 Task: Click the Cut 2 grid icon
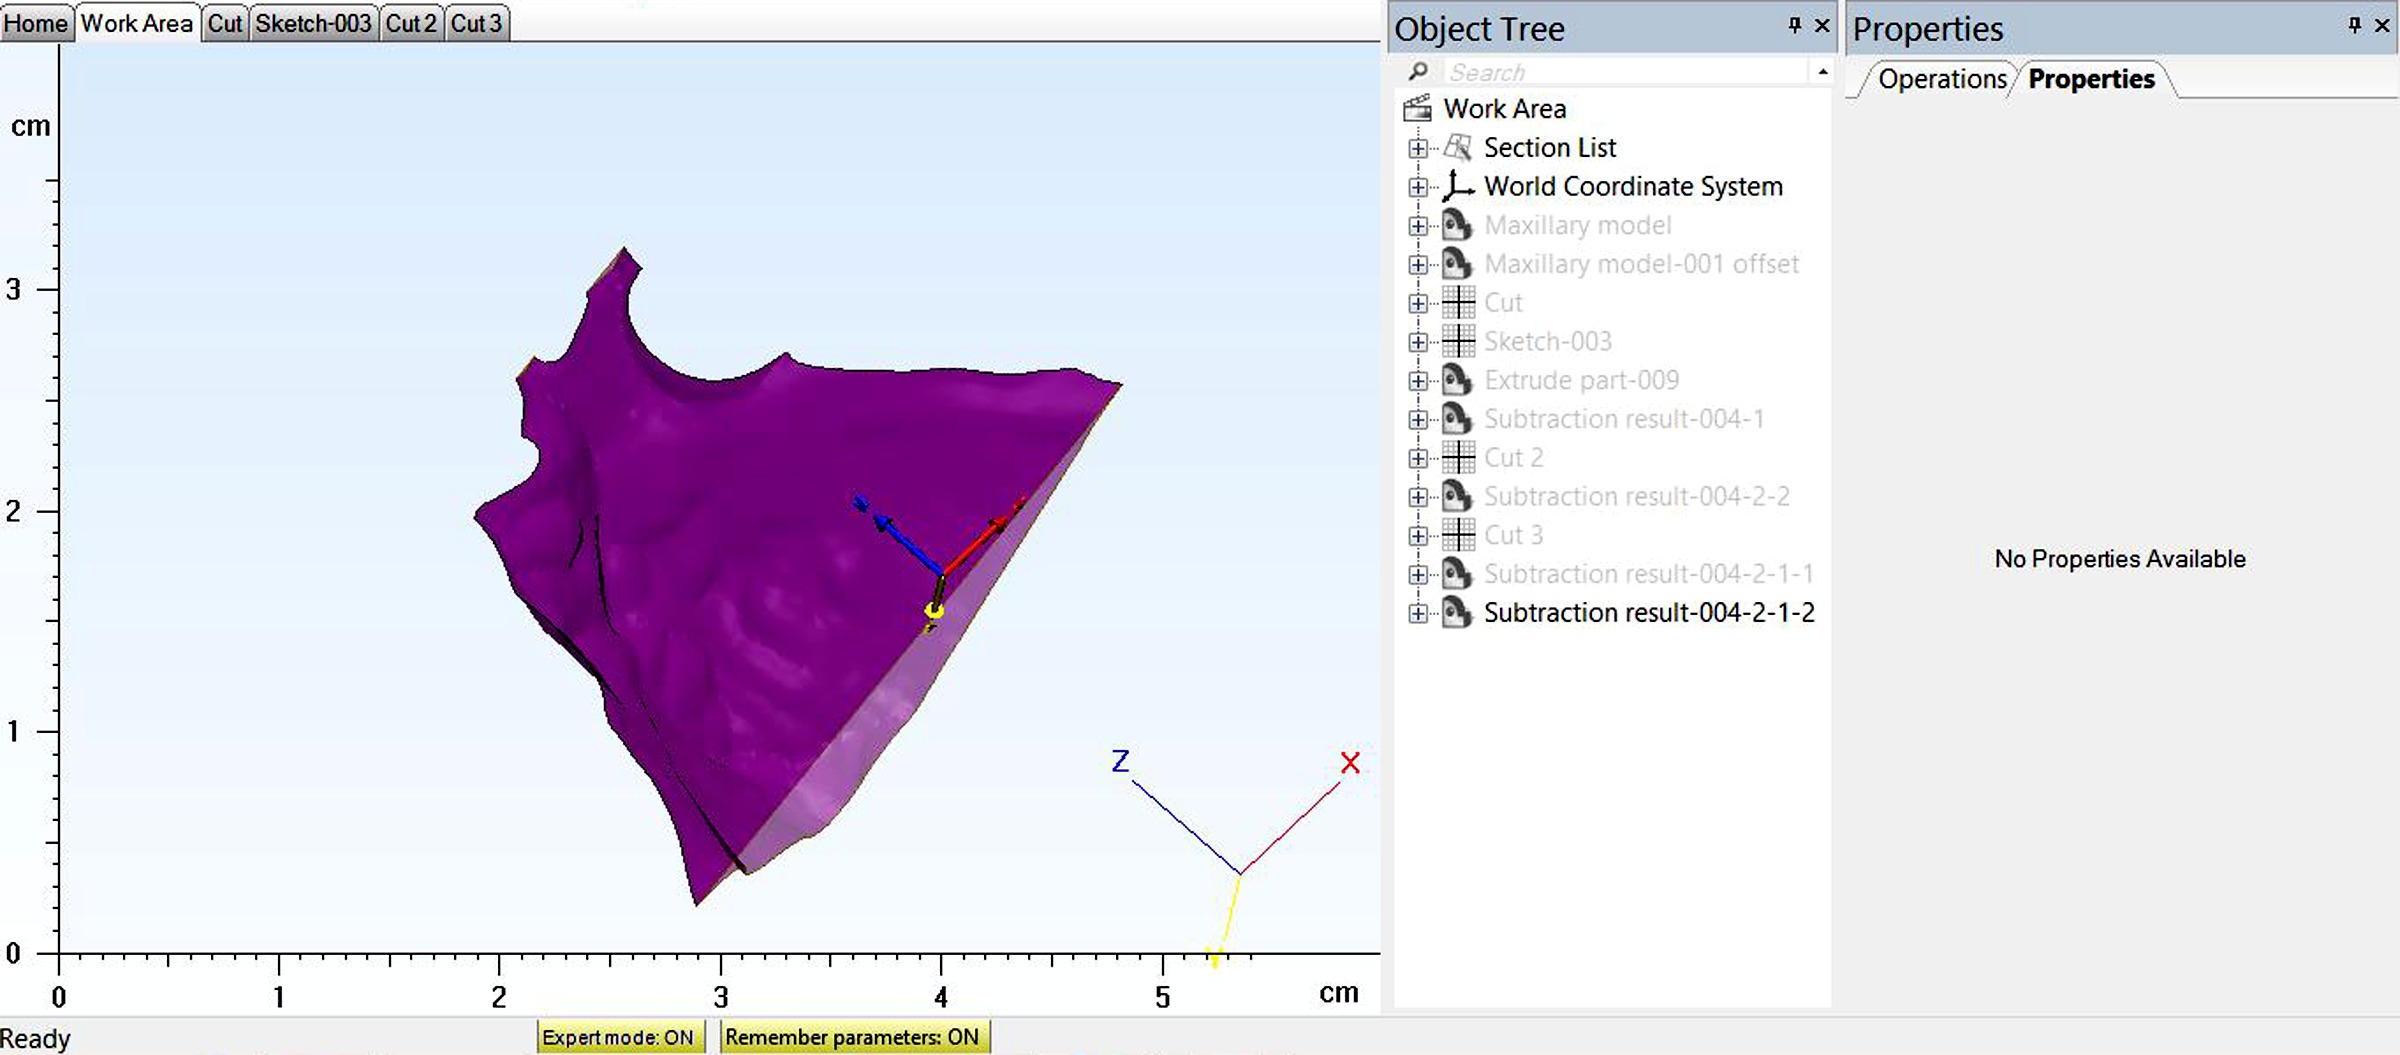(x=1458, y=458)
